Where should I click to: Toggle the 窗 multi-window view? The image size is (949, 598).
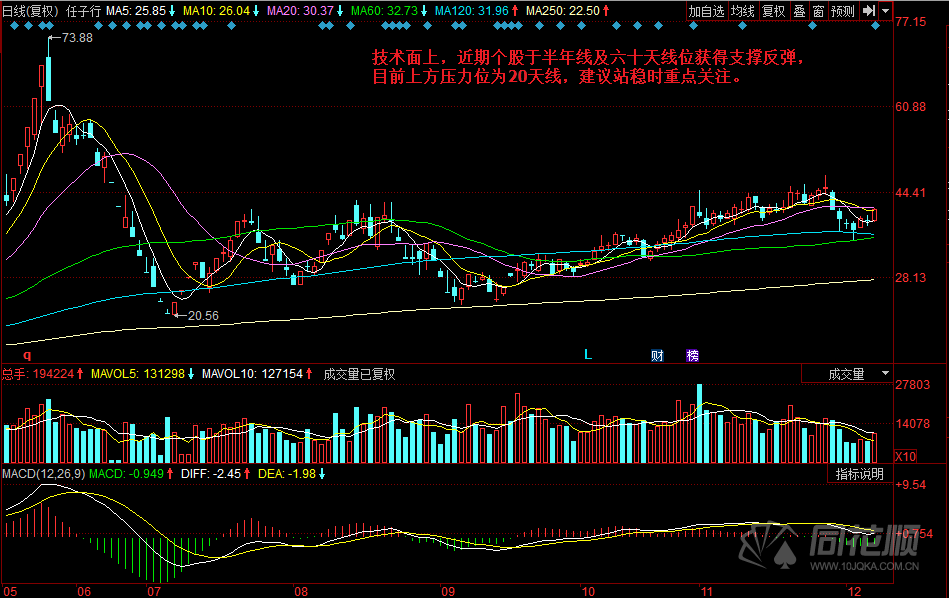point(818,11)
